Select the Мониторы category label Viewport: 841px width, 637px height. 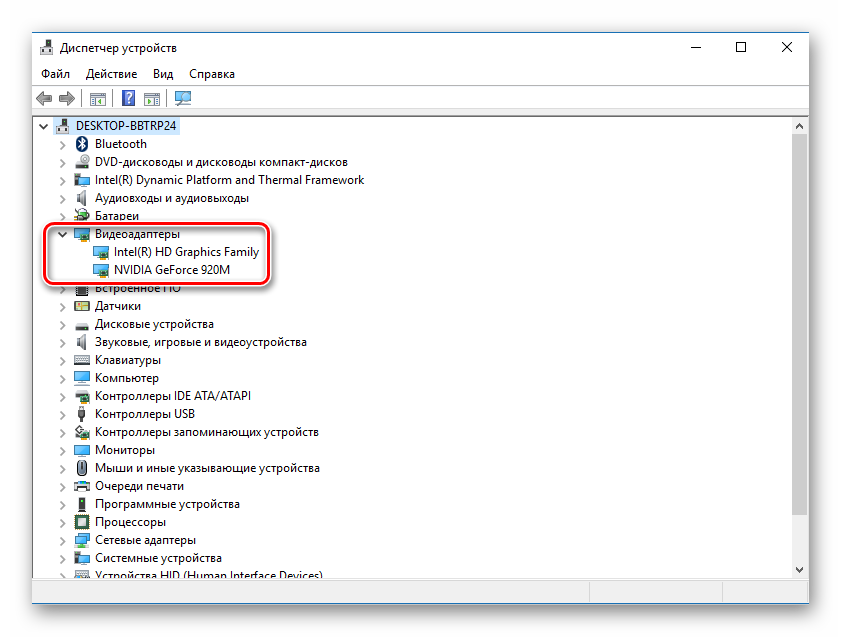(124, 450)
